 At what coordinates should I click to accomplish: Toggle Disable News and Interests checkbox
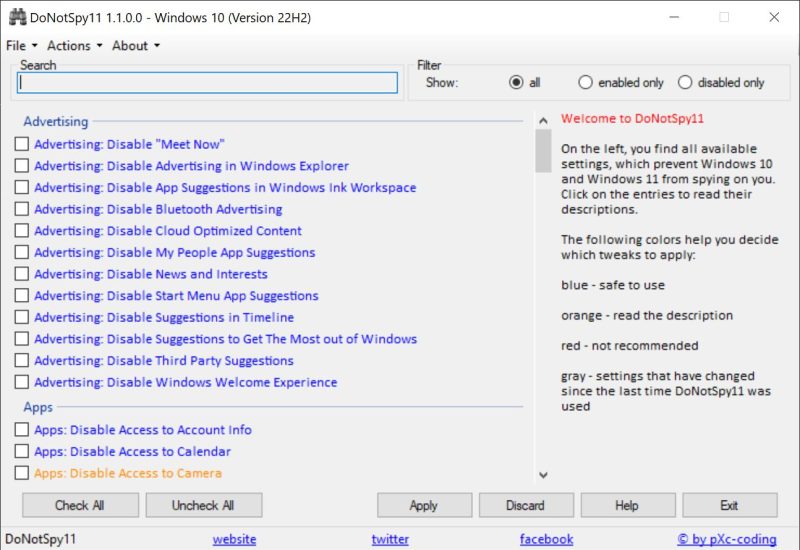[22, 274]
